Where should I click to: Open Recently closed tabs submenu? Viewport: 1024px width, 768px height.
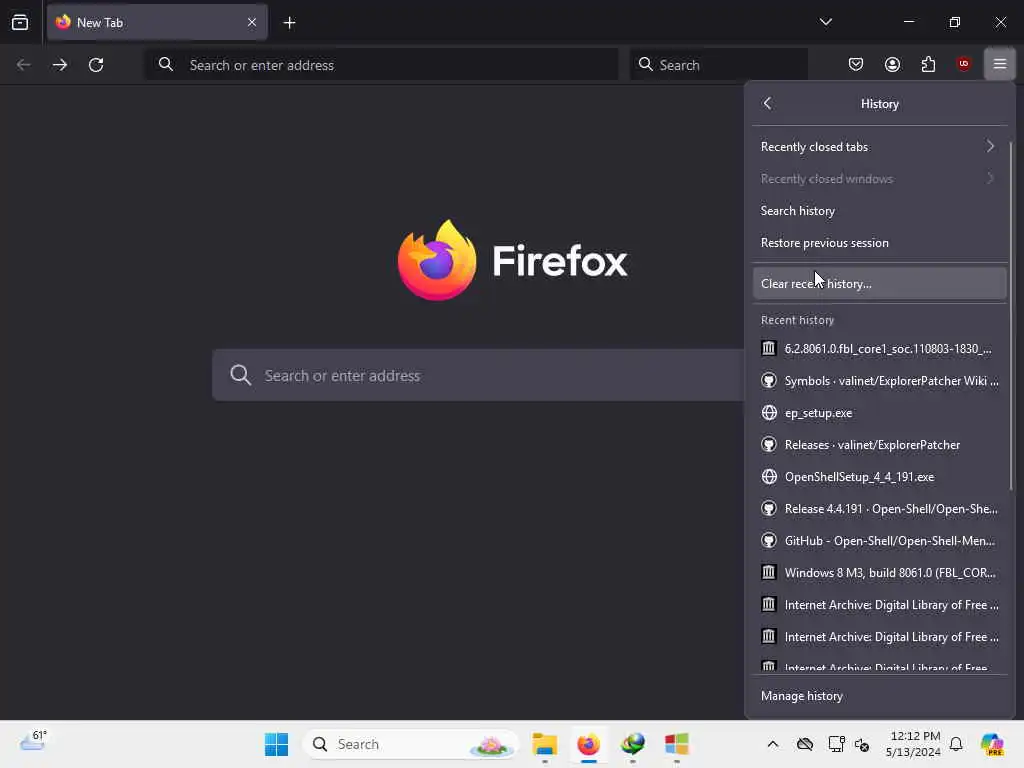879,147
